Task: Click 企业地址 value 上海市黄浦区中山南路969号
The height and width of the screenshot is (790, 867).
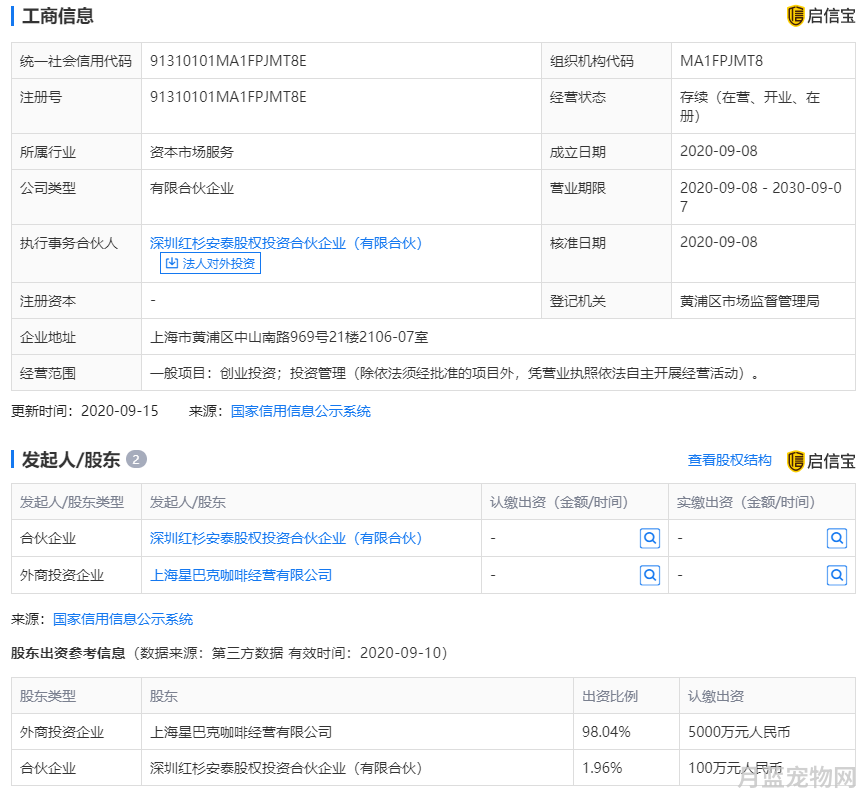Action: coord(289,337)
